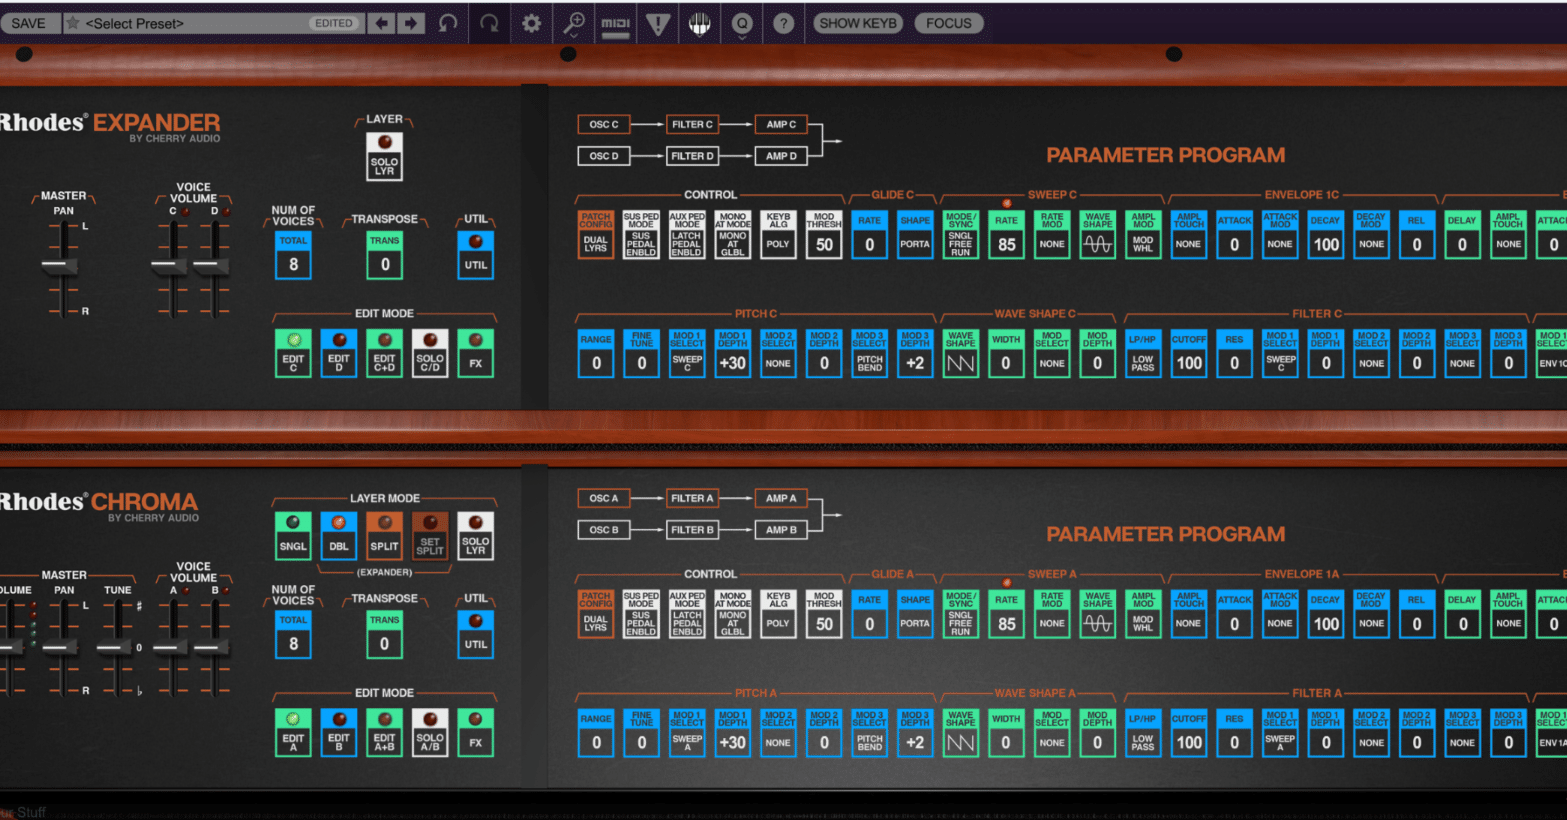Click the QWERTY mapping Q icon
The height and width of the screenshot is (820, 1567).
pyautogui.click(x=741, y=22)
